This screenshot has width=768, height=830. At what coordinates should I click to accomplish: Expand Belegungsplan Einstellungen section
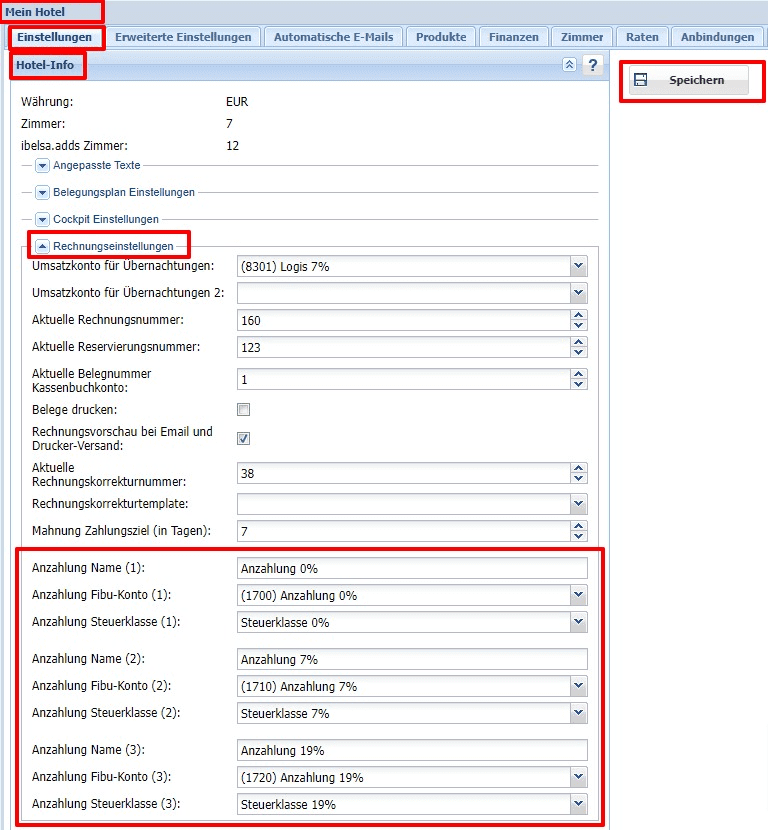[x=43, y=192]
